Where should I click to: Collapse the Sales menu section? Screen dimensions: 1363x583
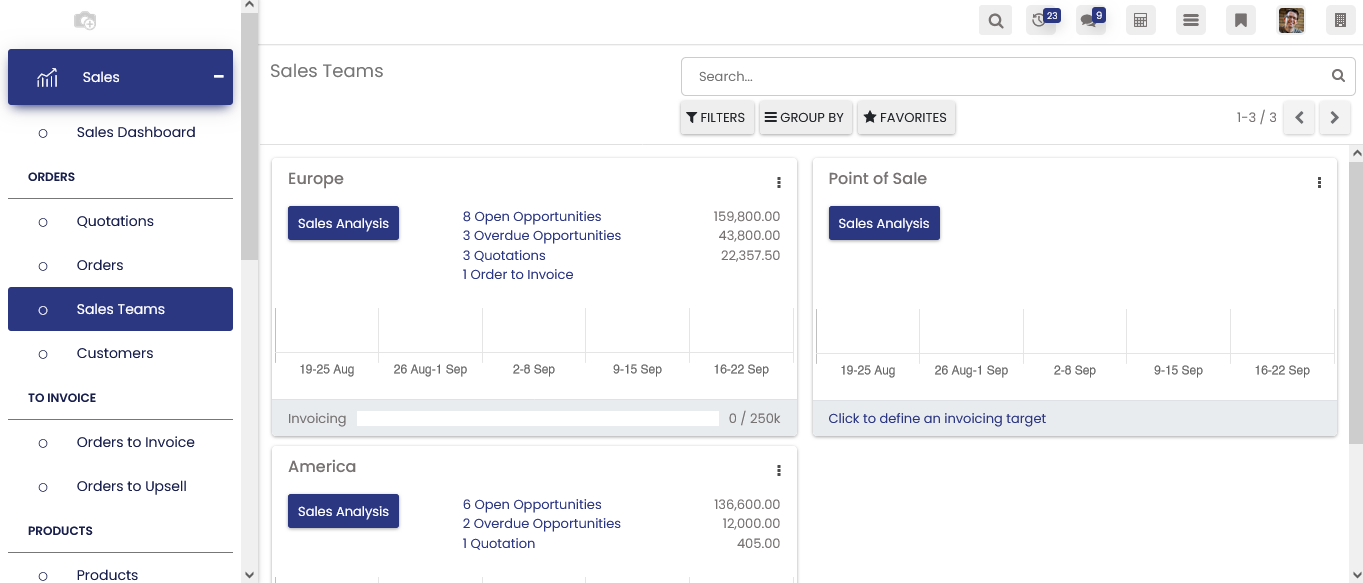tap(218, 77)
